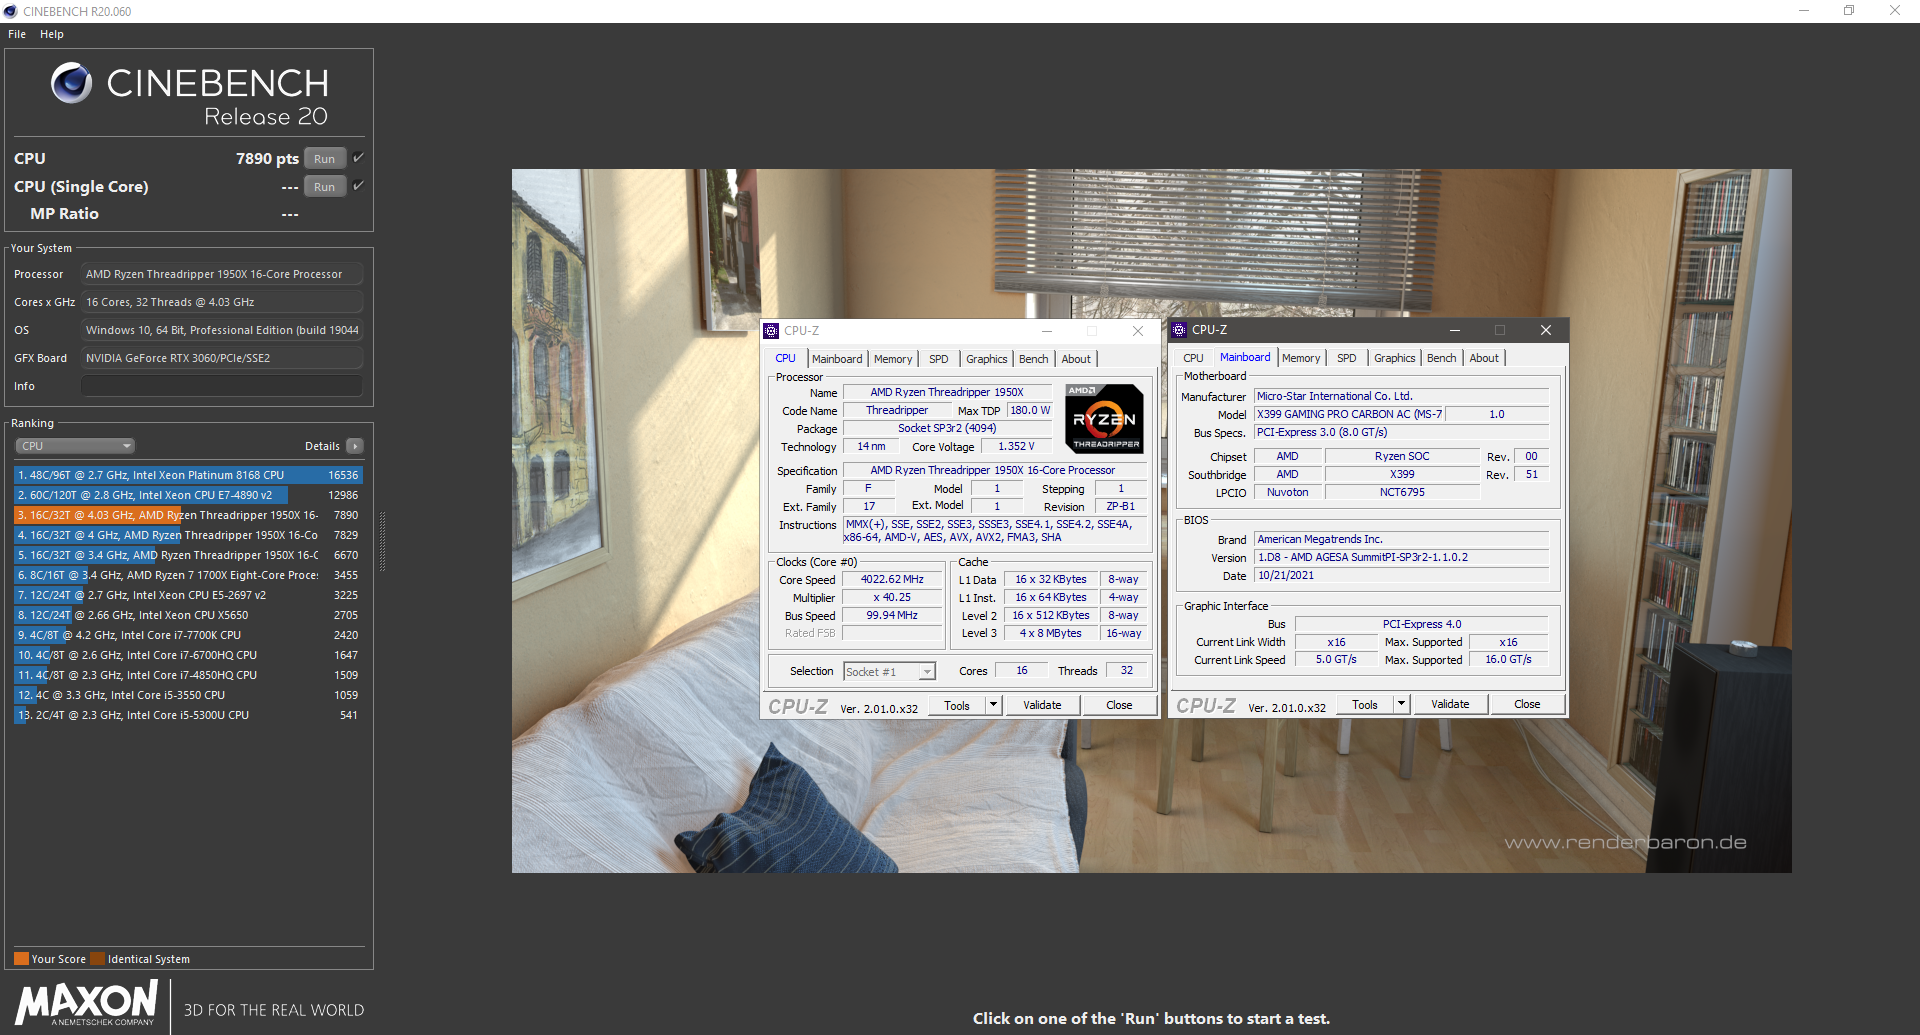This screenshot has height=1035, width=1920.
Task: Click the BIOS Version value field
Action: click(1402, 557)
